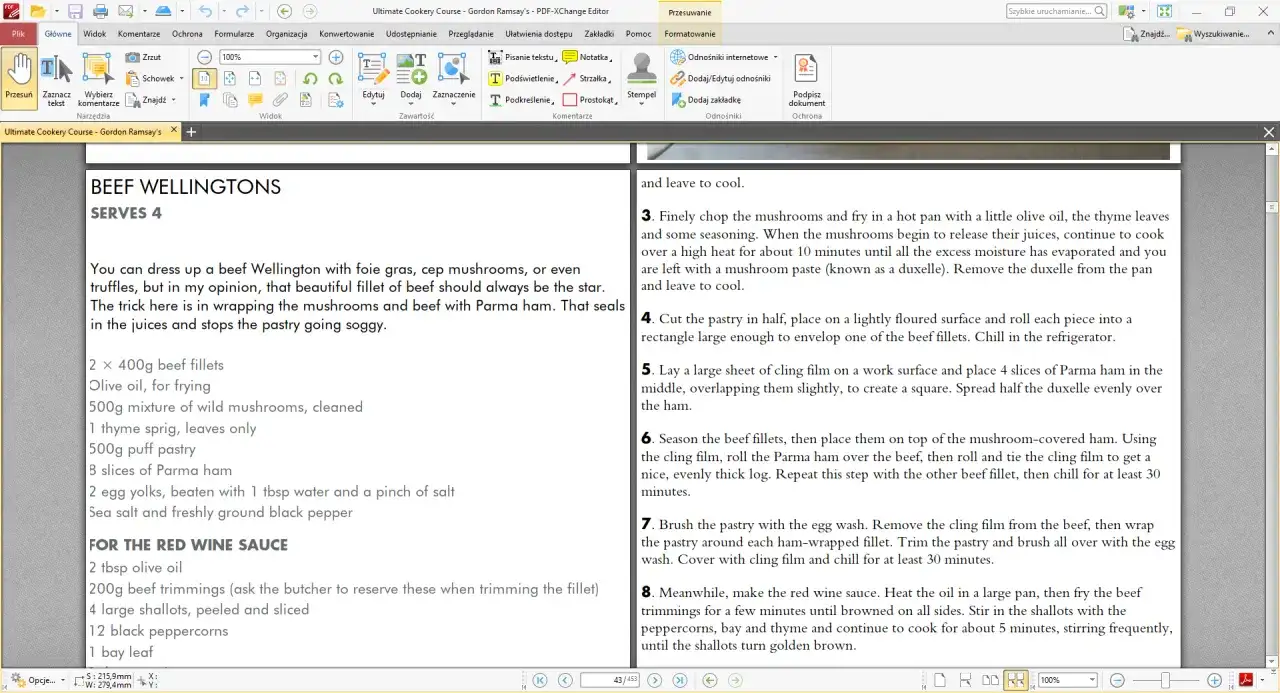Click the Szybkie uruchamianie search field
Image resolution: width=1280 pixels, height=693 pixels.
coord(1056,11)
